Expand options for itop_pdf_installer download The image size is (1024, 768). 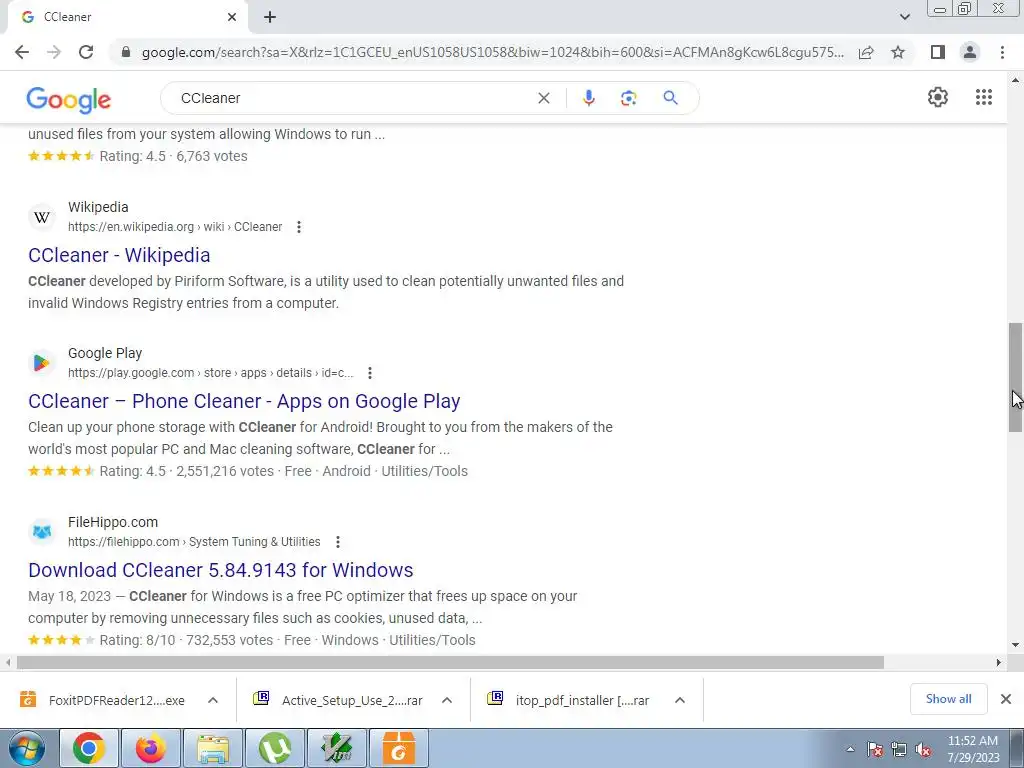(x=680, y=700)
